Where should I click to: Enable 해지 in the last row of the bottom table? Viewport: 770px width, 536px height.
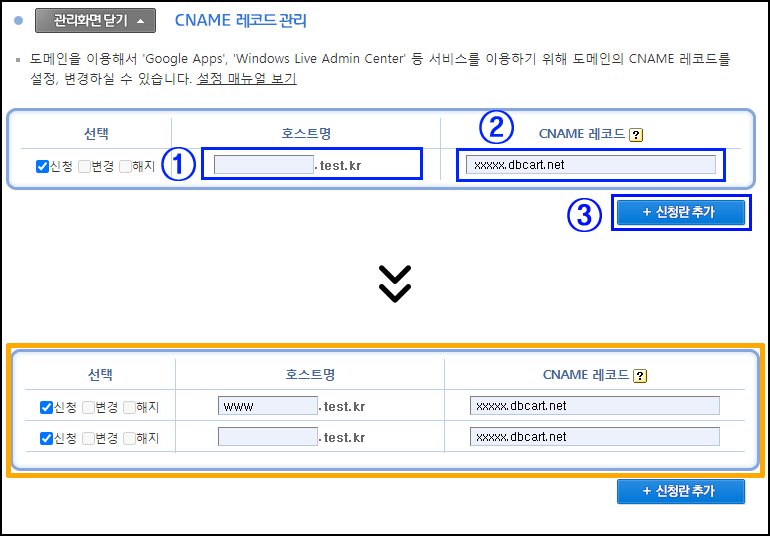click(129, 438)
